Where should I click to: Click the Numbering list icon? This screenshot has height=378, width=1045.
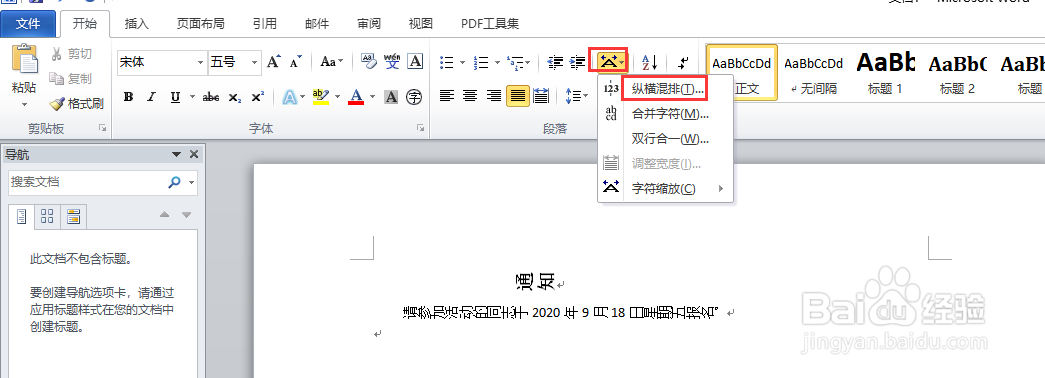(481, 63)
